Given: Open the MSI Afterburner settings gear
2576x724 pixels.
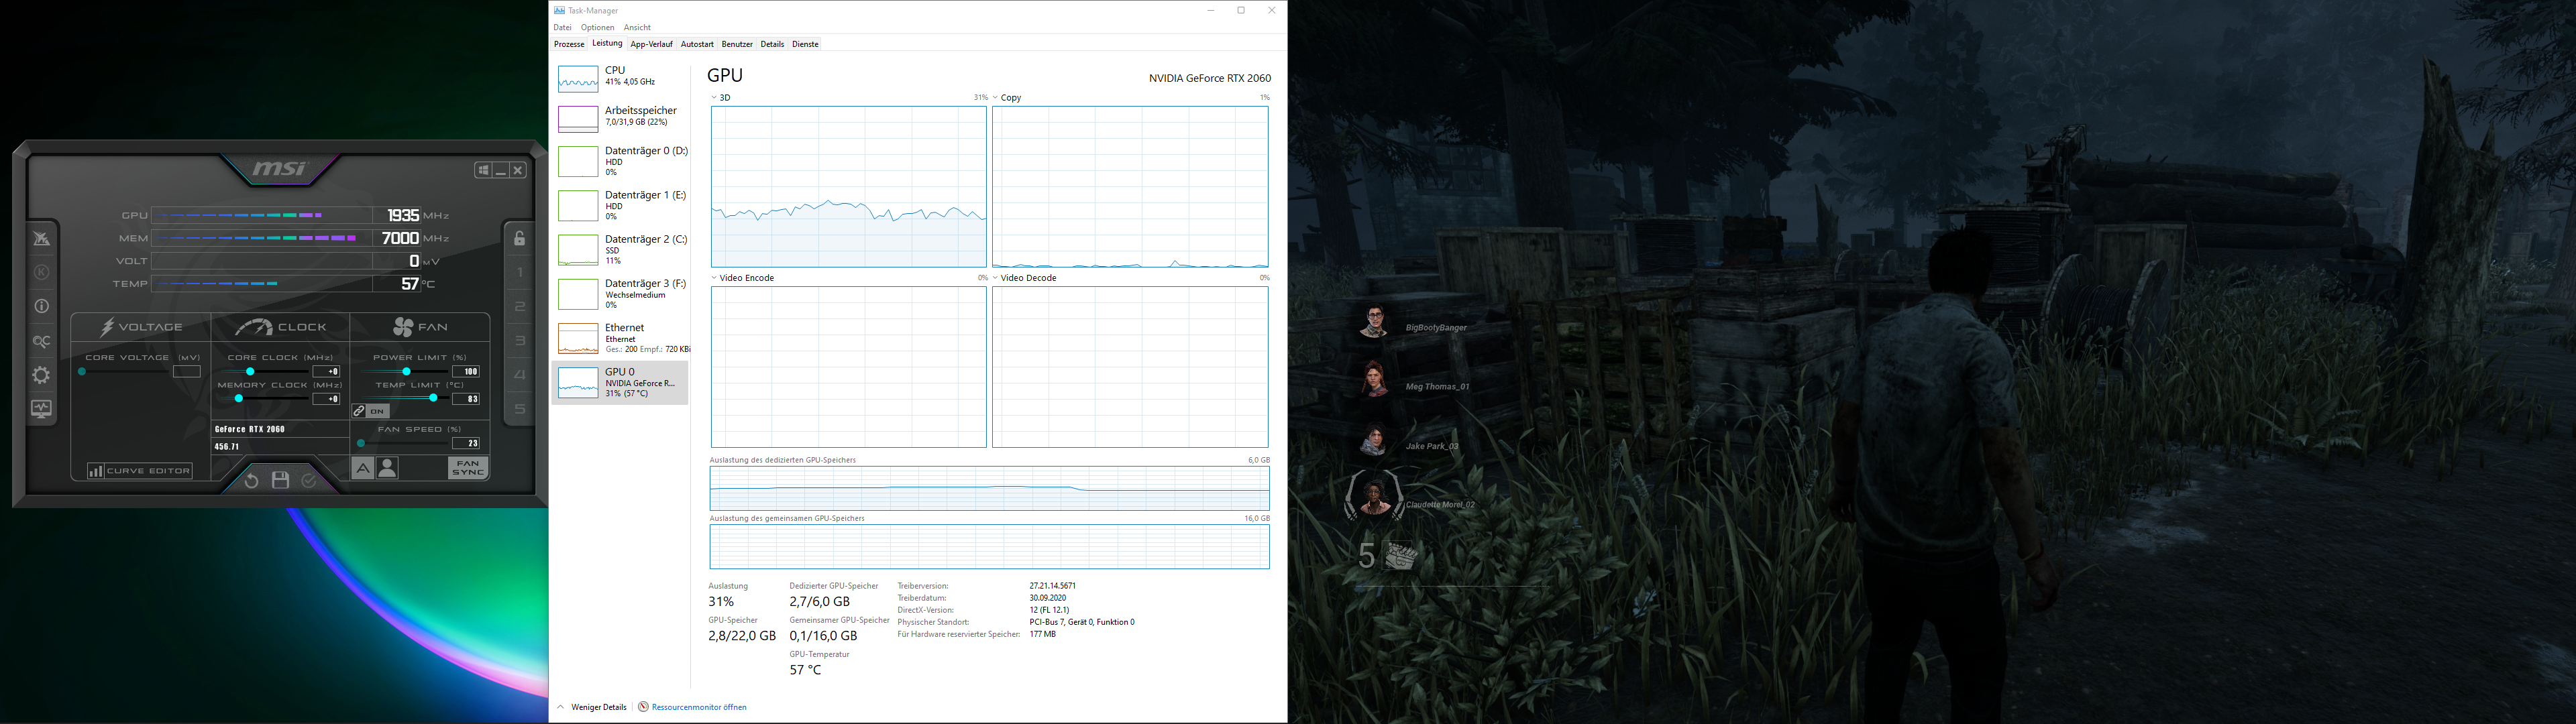Looking at the screenshot, I should click(x=41, y=375).
